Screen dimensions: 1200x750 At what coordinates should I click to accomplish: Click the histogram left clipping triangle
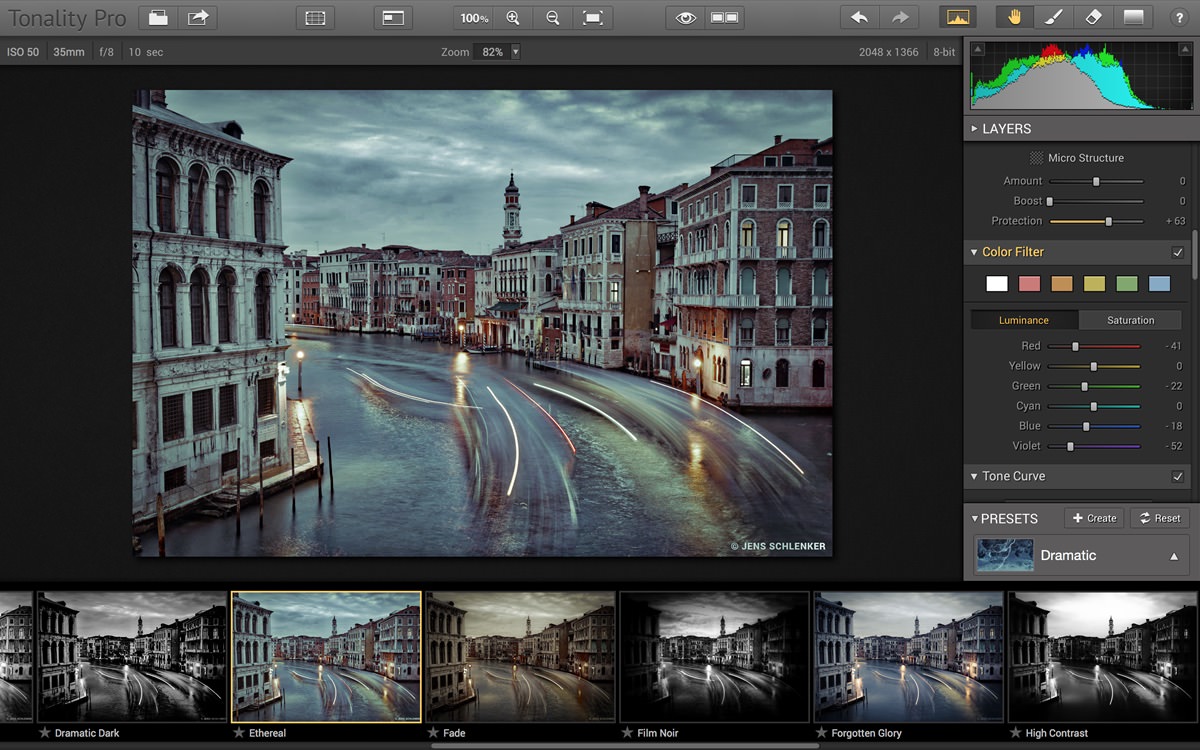pos(978,48)
